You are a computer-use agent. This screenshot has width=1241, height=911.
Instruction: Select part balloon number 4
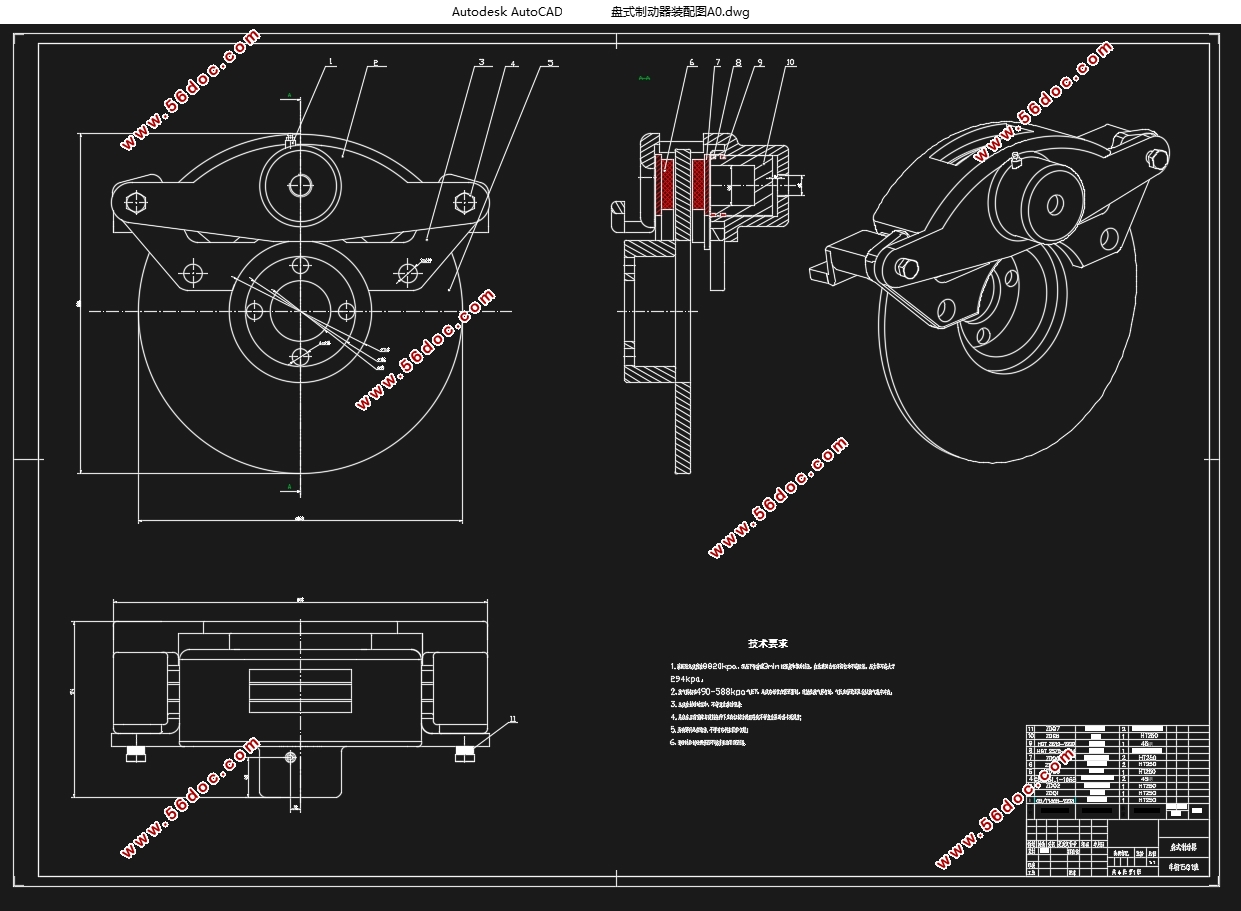click(x=514, y=63)
